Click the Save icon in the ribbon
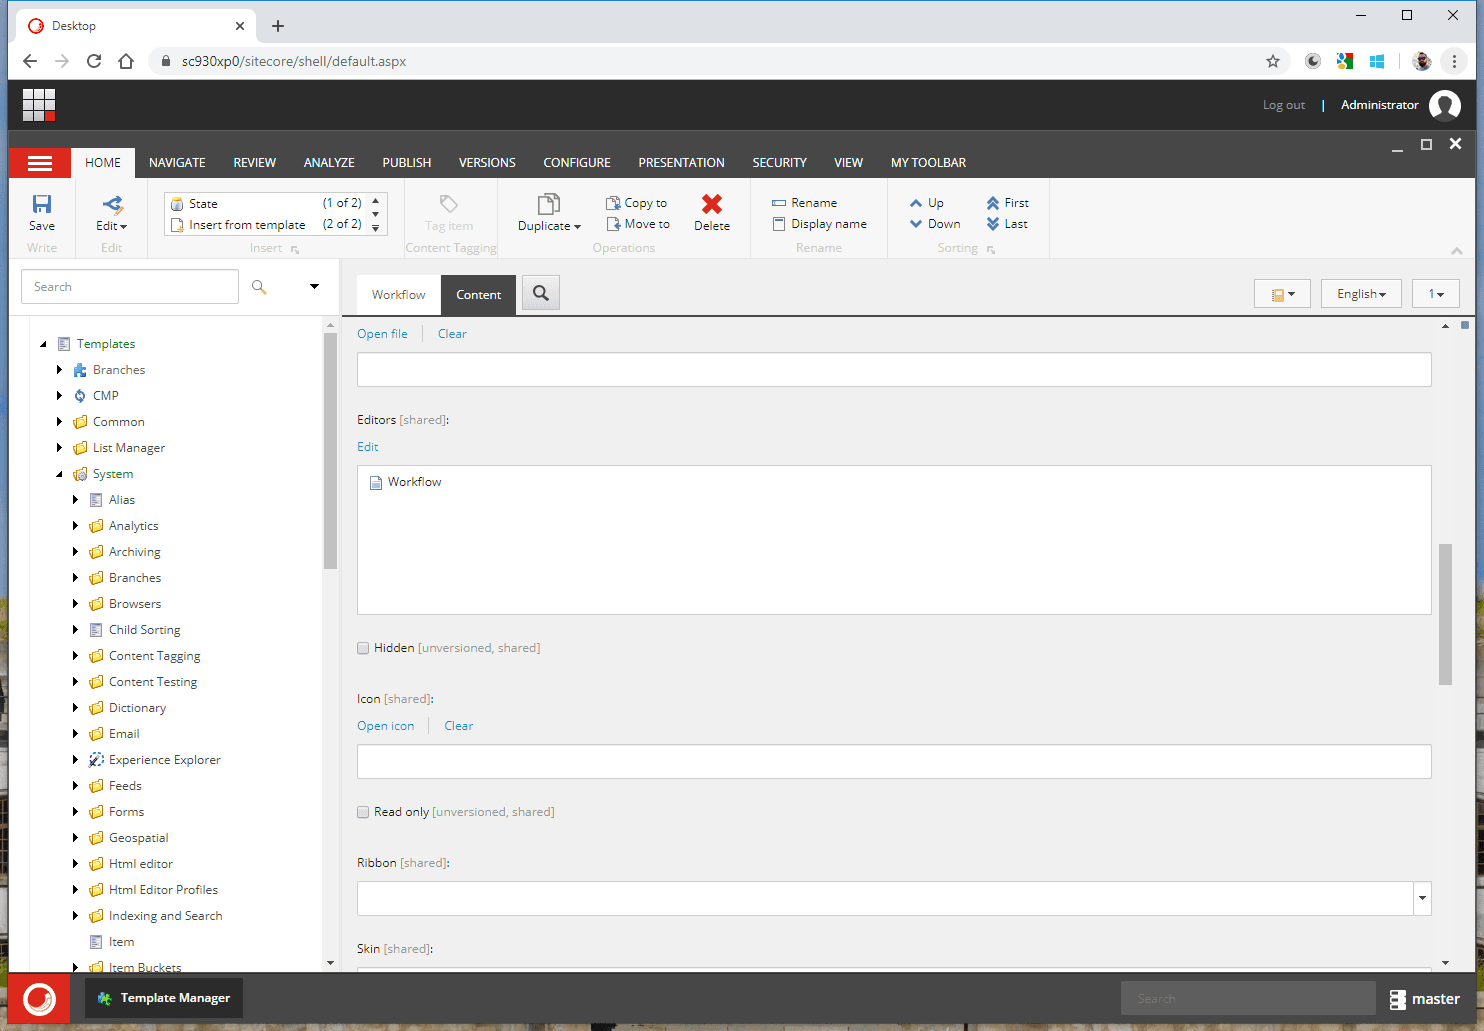The width and height of the screenshot is (1484, 1031). click(x=42, y=205)
